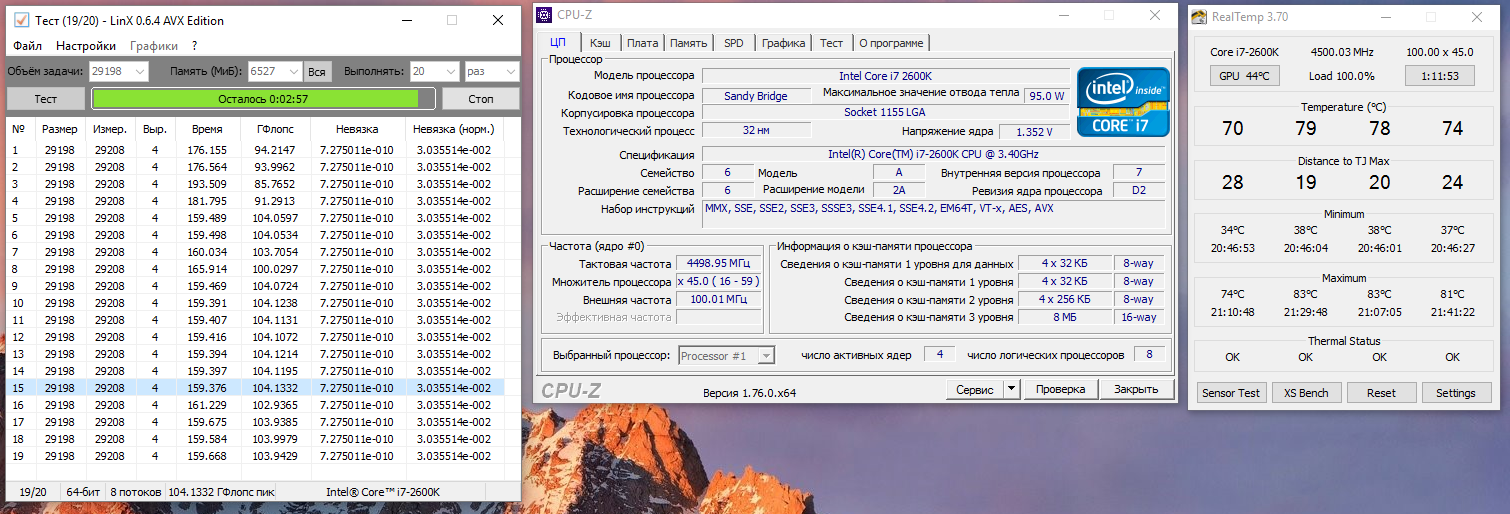Click the XS Bench button in RealTemp
The image size is (1510, 514).
pos(1306,393)
